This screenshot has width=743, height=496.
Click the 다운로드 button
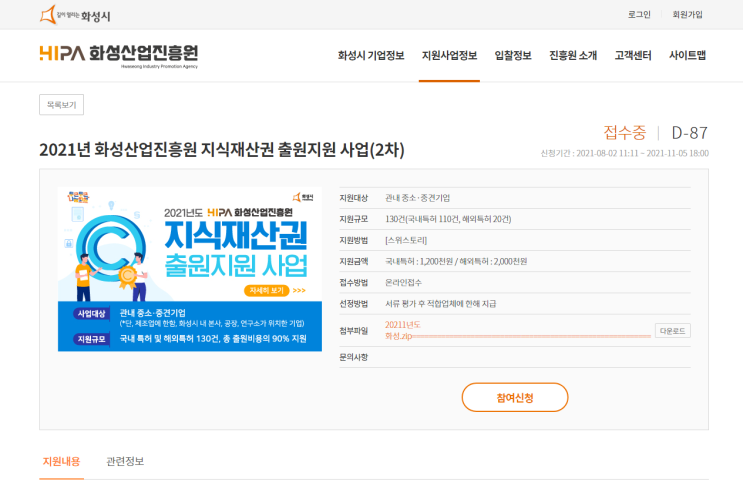tap(672, 331)
